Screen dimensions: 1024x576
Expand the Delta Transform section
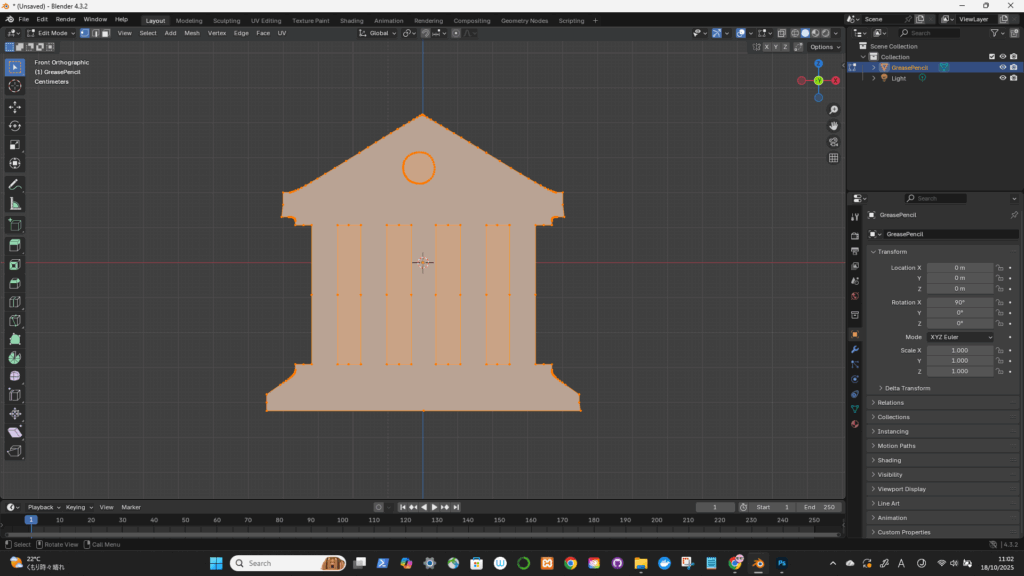907,388
